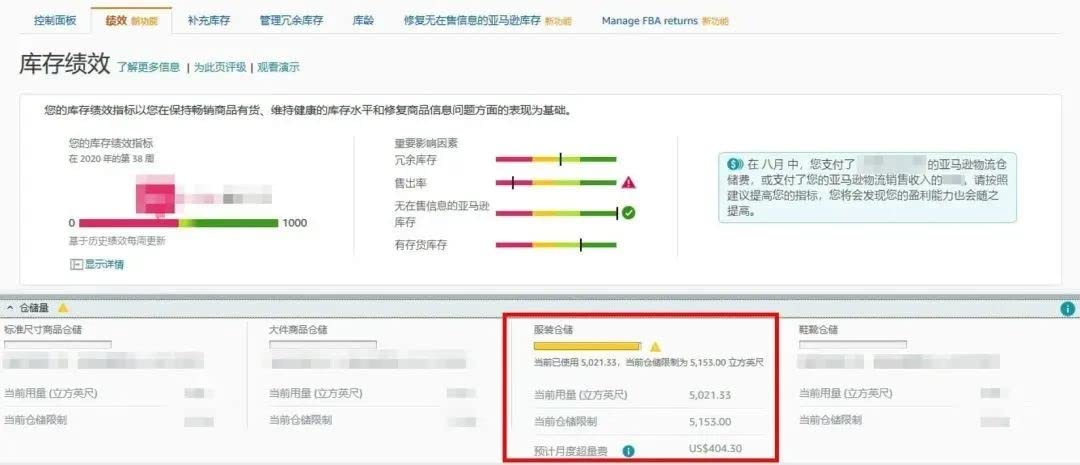
Task: Collapse the 仓储量 section using its chevron
Action: pyautogui.click(x=10, y=308)
